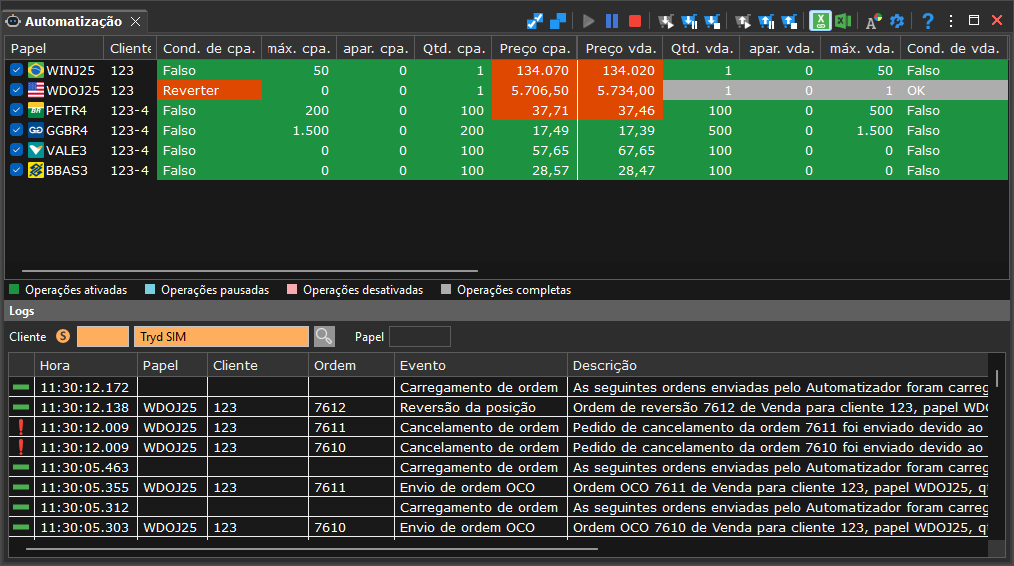Deselect all operations icon in toolbar

pos(557,21)
